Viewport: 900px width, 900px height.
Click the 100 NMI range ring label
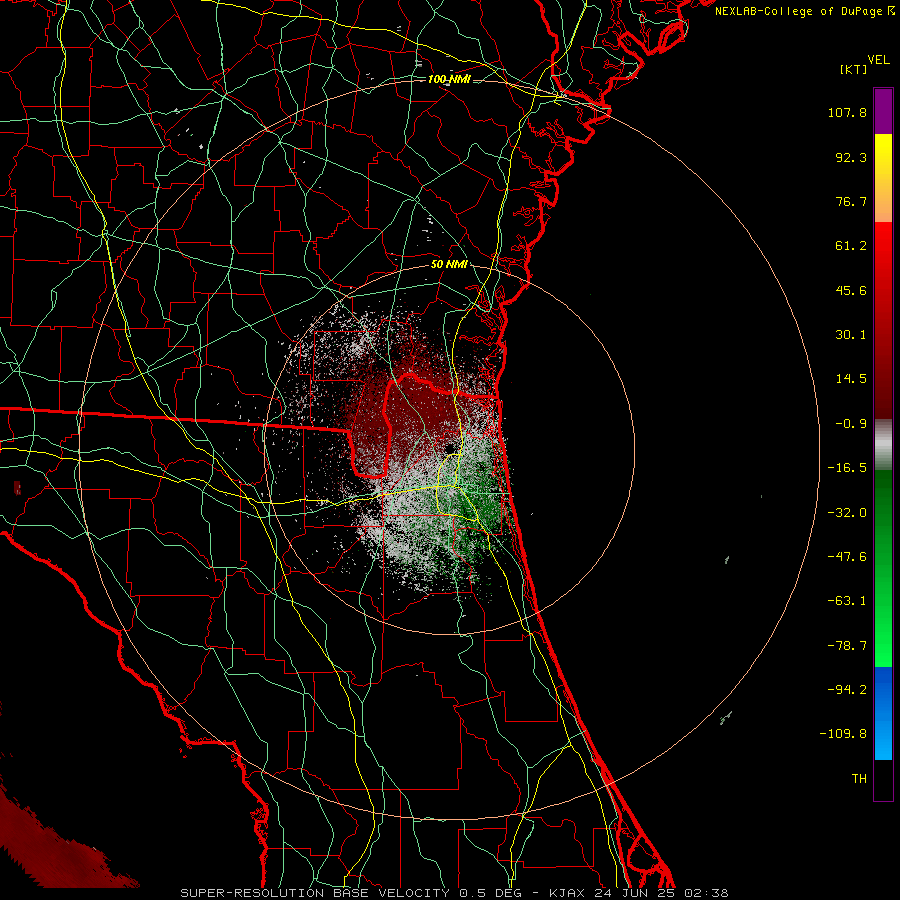449,79
